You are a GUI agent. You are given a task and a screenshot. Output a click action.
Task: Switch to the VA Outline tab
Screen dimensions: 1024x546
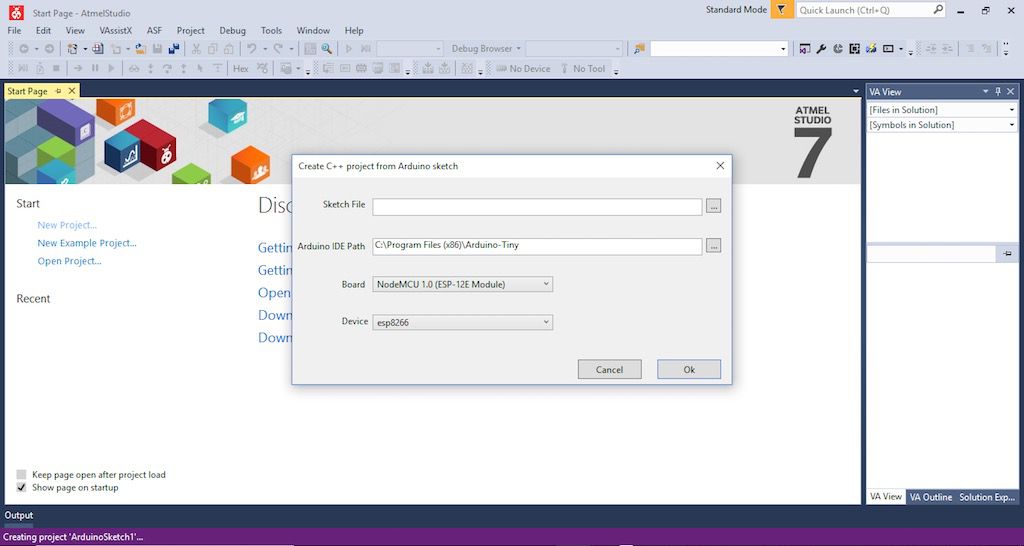tap(931, 497)
